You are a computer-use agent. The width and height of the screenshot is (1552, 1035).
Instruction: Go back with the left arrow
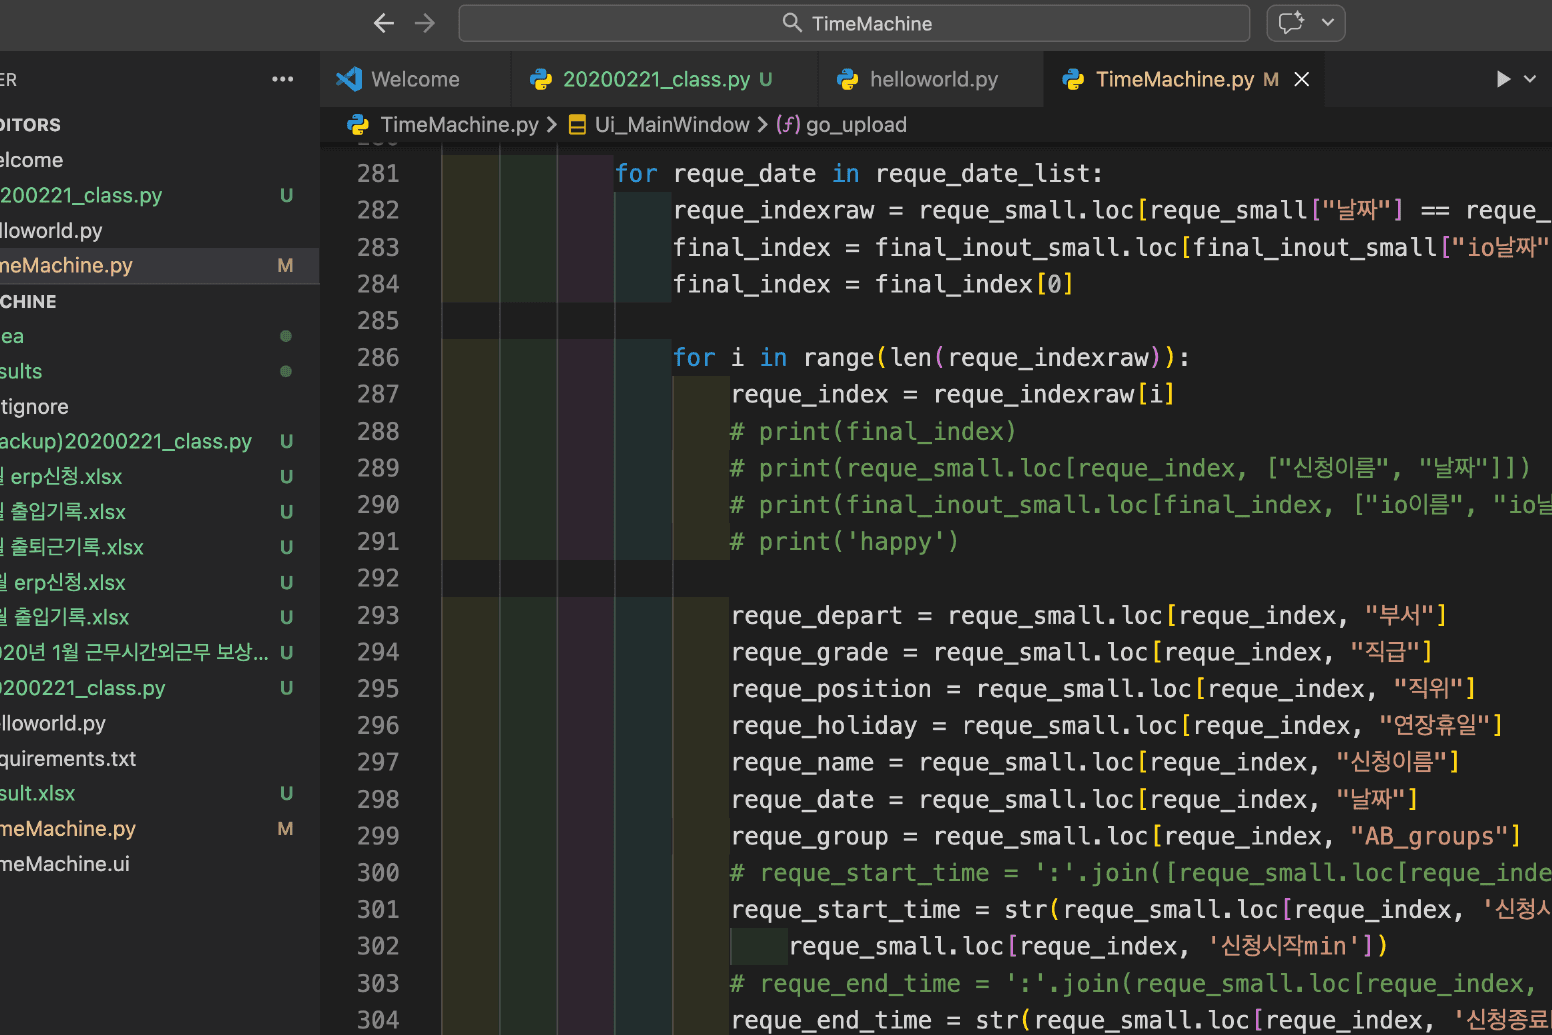pos(384,23)
